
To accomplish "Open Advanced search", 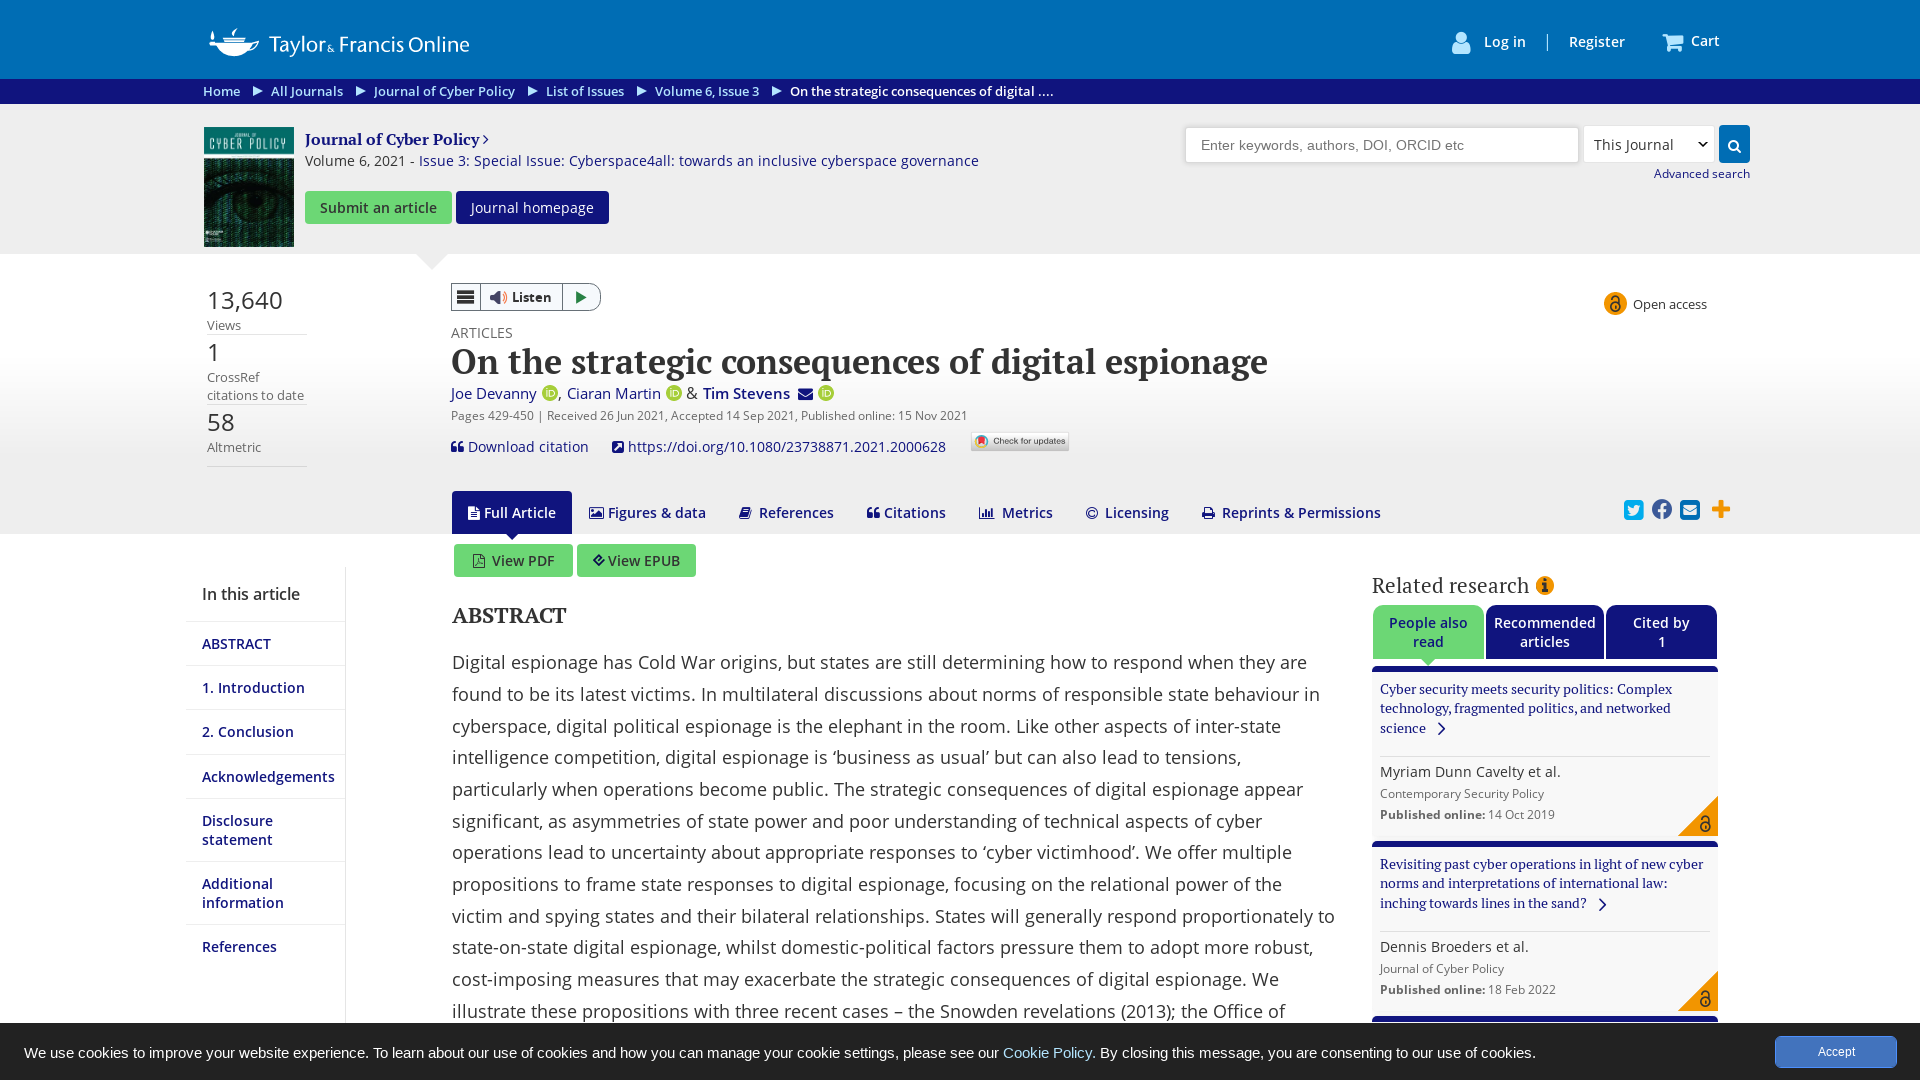I will (x=1702, y=174).
